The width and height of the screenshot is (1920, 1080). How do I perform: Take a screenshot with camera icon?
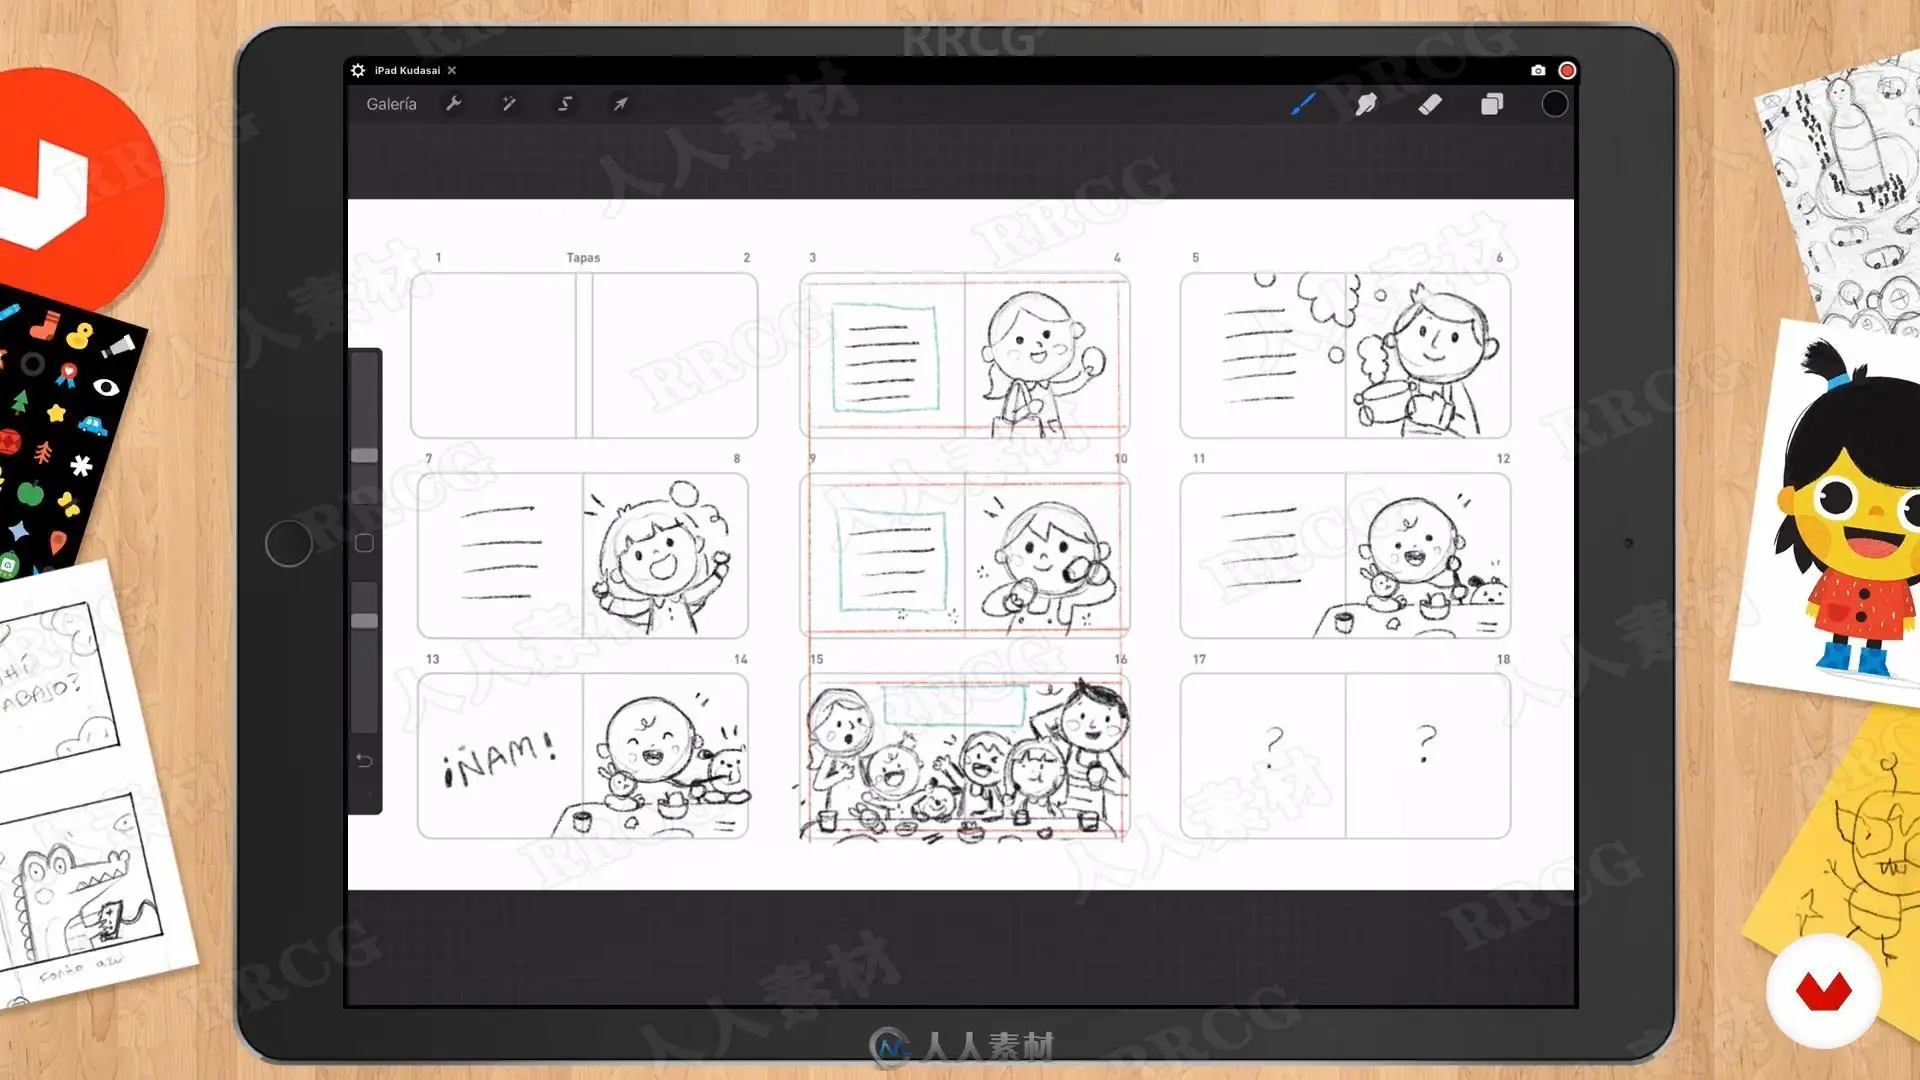1538,70
